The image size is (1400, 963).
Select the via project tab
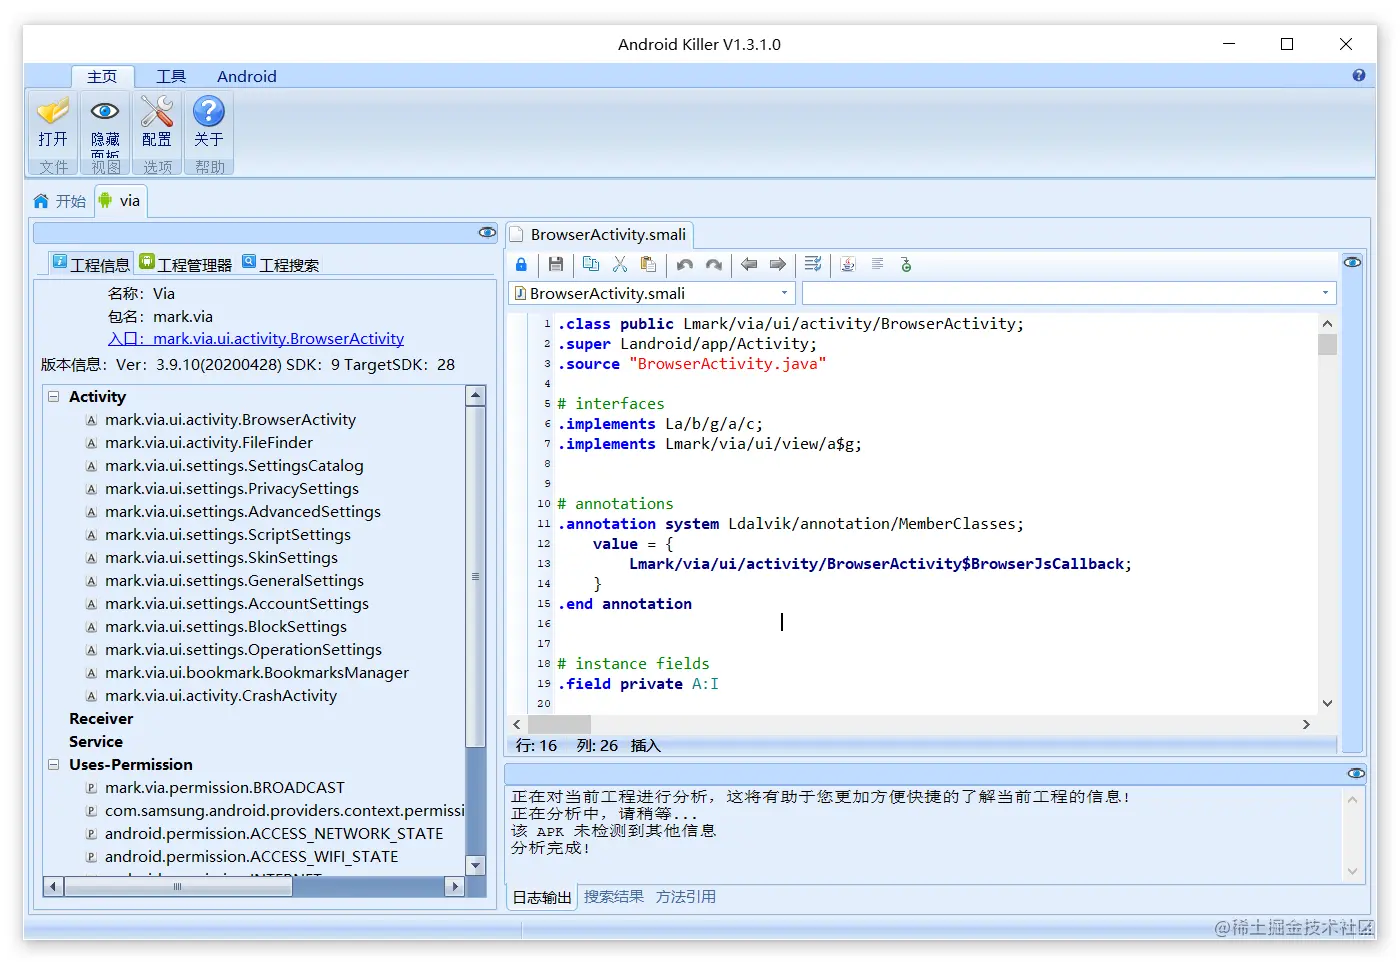tap(120, 201)
